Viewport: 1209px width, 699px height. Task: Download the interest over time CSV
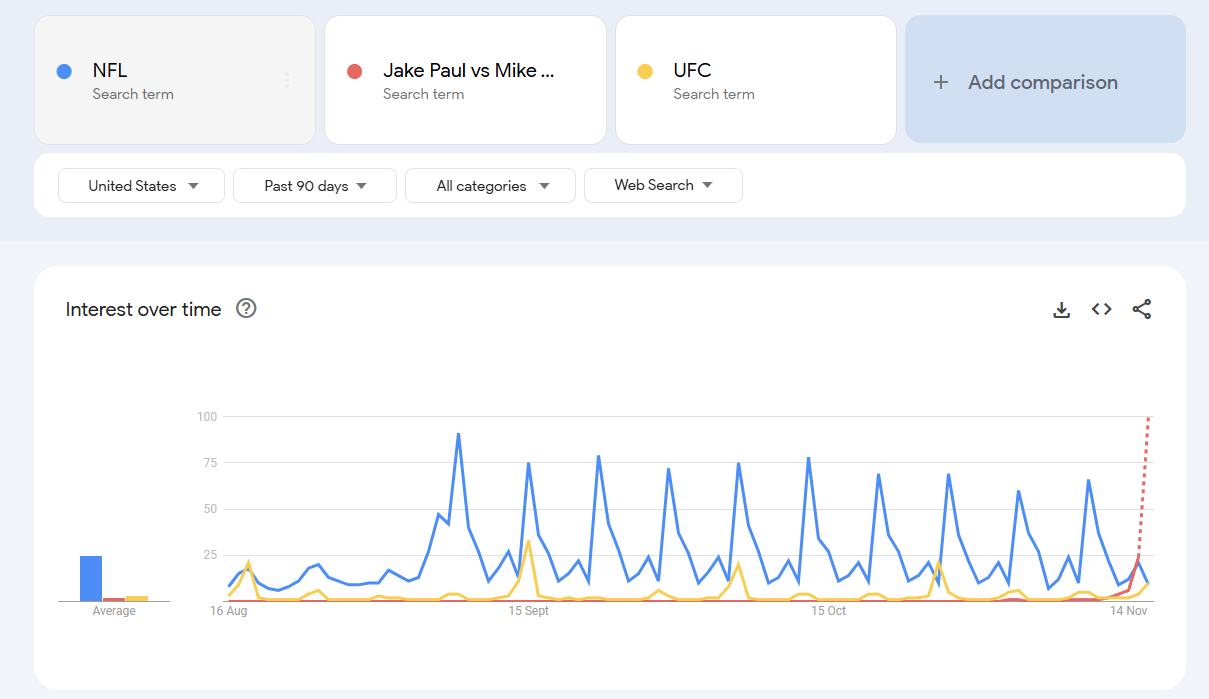(1062, 310)
